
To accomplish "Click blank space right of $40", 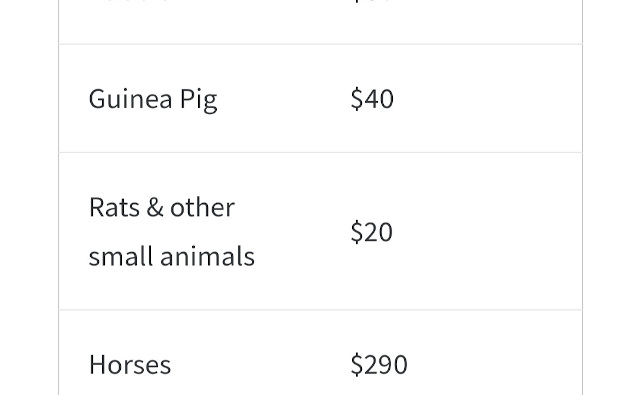I will point(488,99).
